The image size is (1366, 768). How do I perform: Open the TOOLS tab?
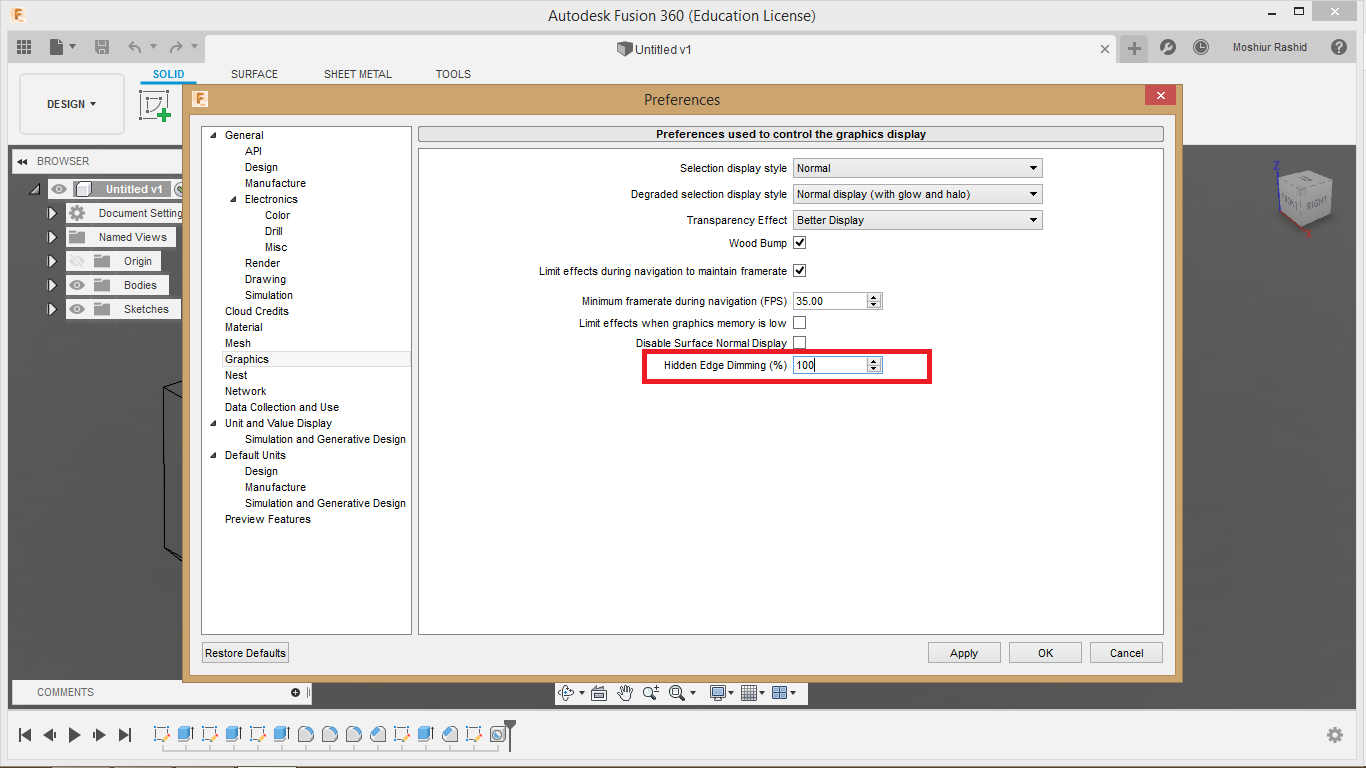453,74
